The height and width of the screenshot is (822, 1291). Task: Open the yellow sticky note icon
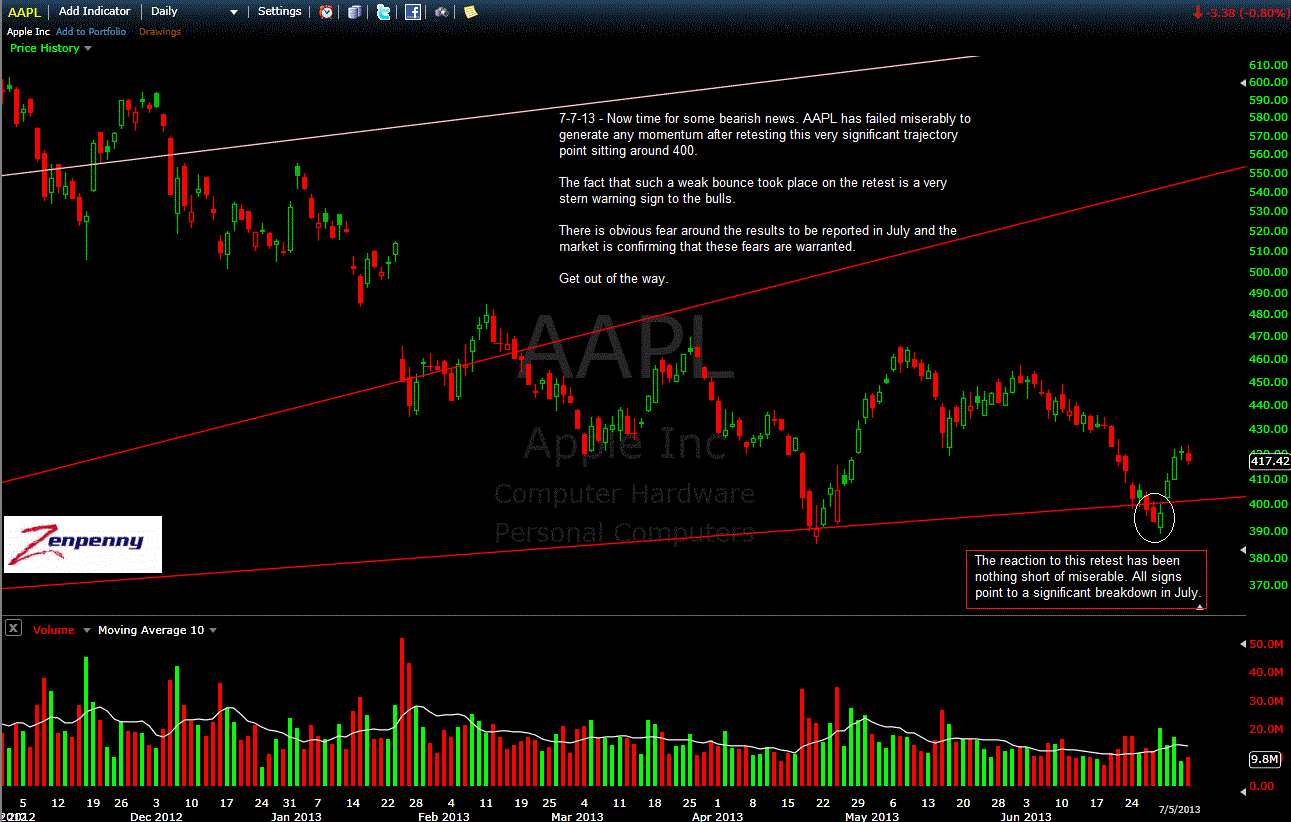470,12
